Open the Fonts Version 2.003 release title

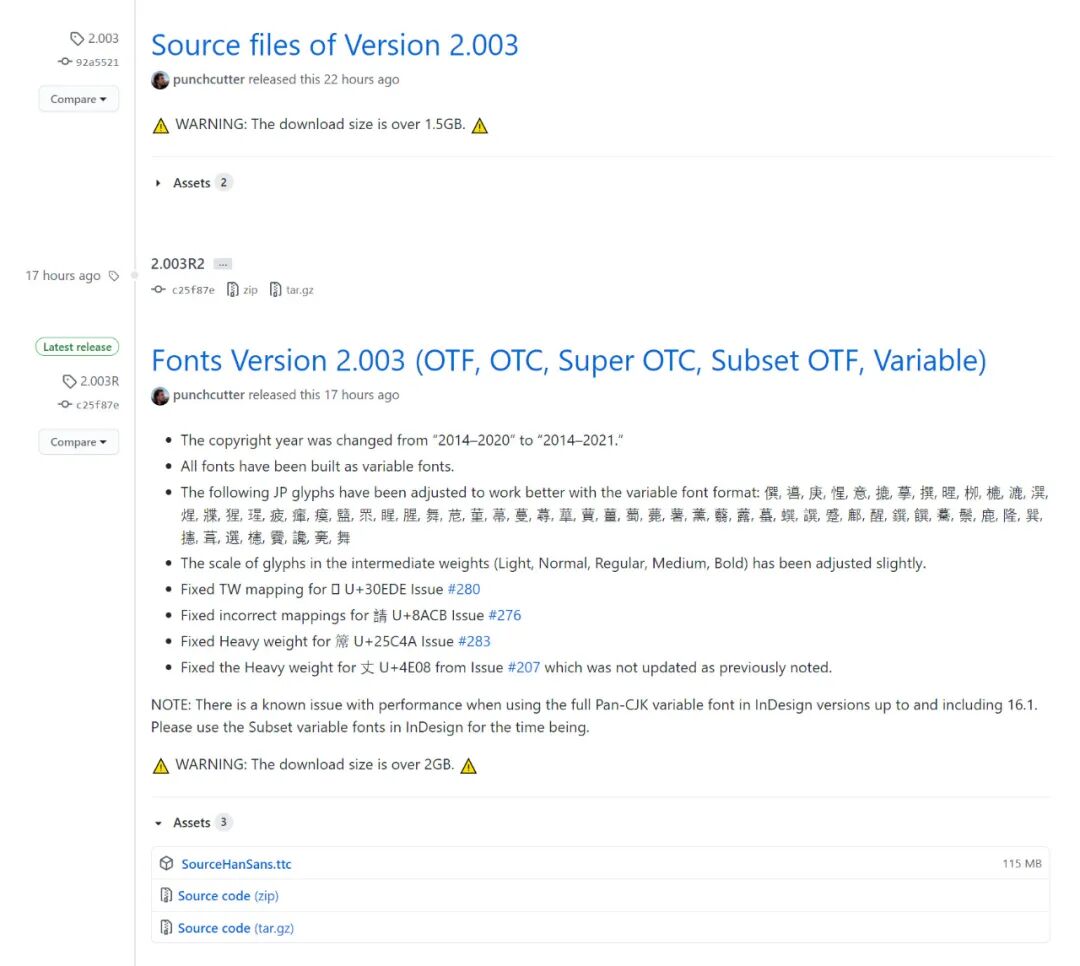tap(569, 360)
